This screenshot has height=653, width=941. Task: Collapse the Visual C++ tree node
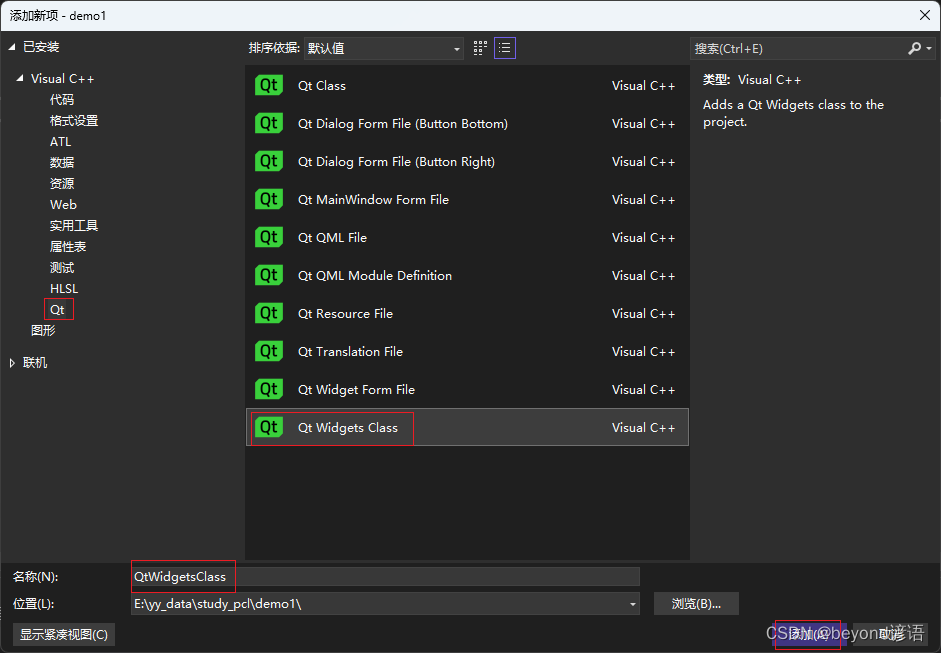coord(20,79)
